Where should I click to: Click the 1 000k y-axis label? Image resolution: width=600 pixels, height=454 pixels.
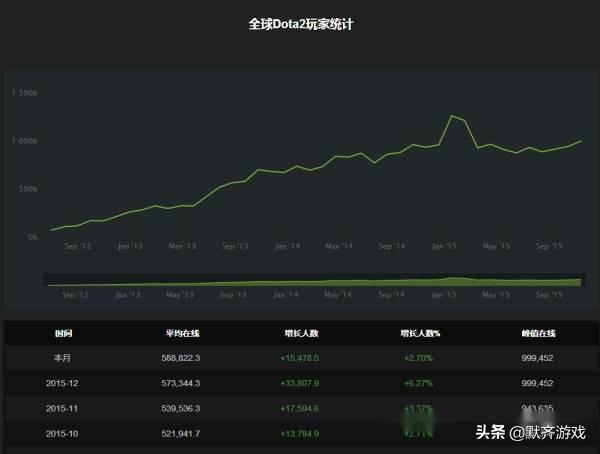click(x=25, y=141)
